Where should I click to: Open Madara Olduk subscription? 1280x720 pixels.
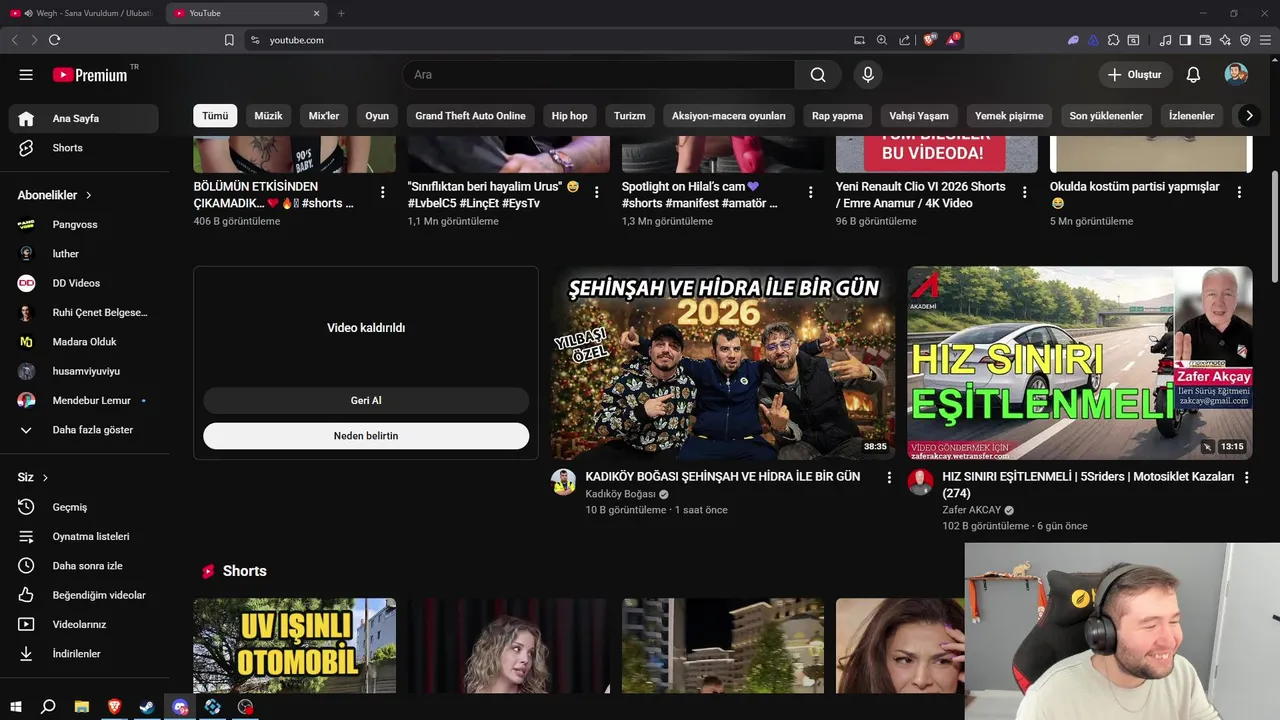84,342
